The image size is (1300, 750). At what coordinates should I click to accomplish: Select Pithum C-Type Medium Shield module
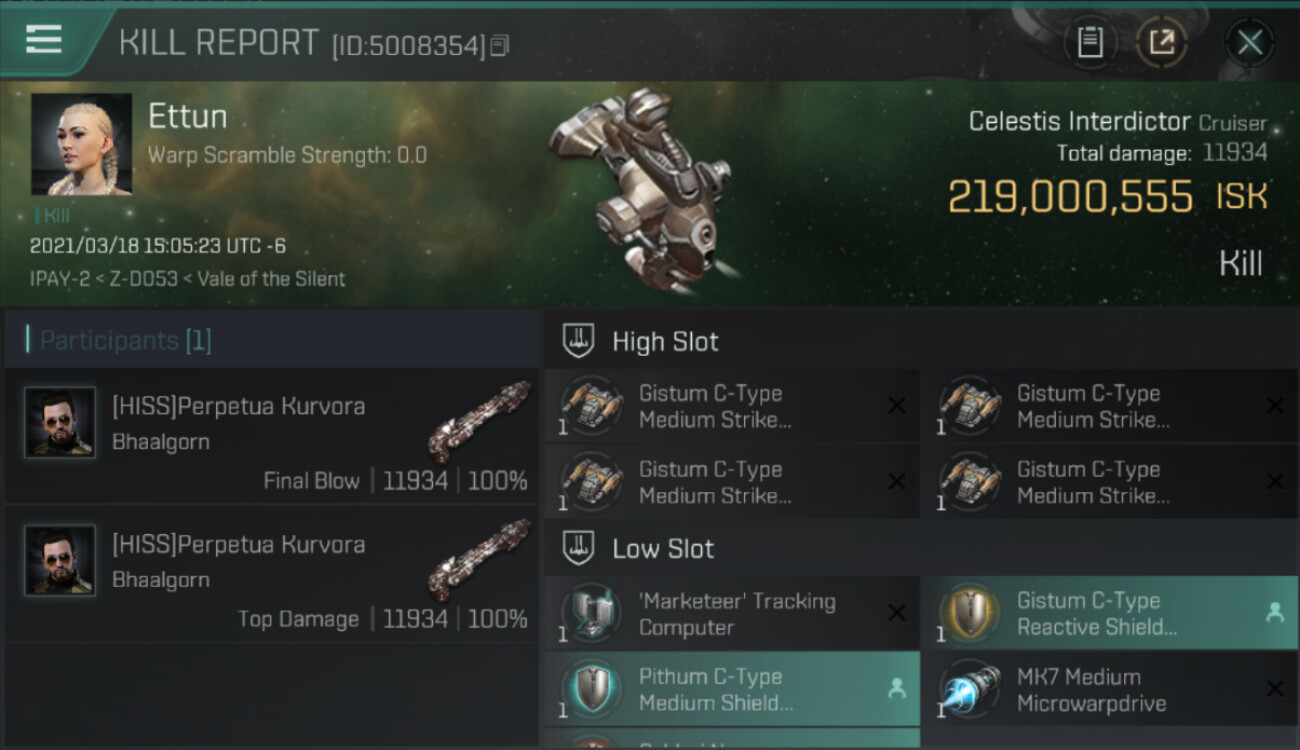click(732, 689)
